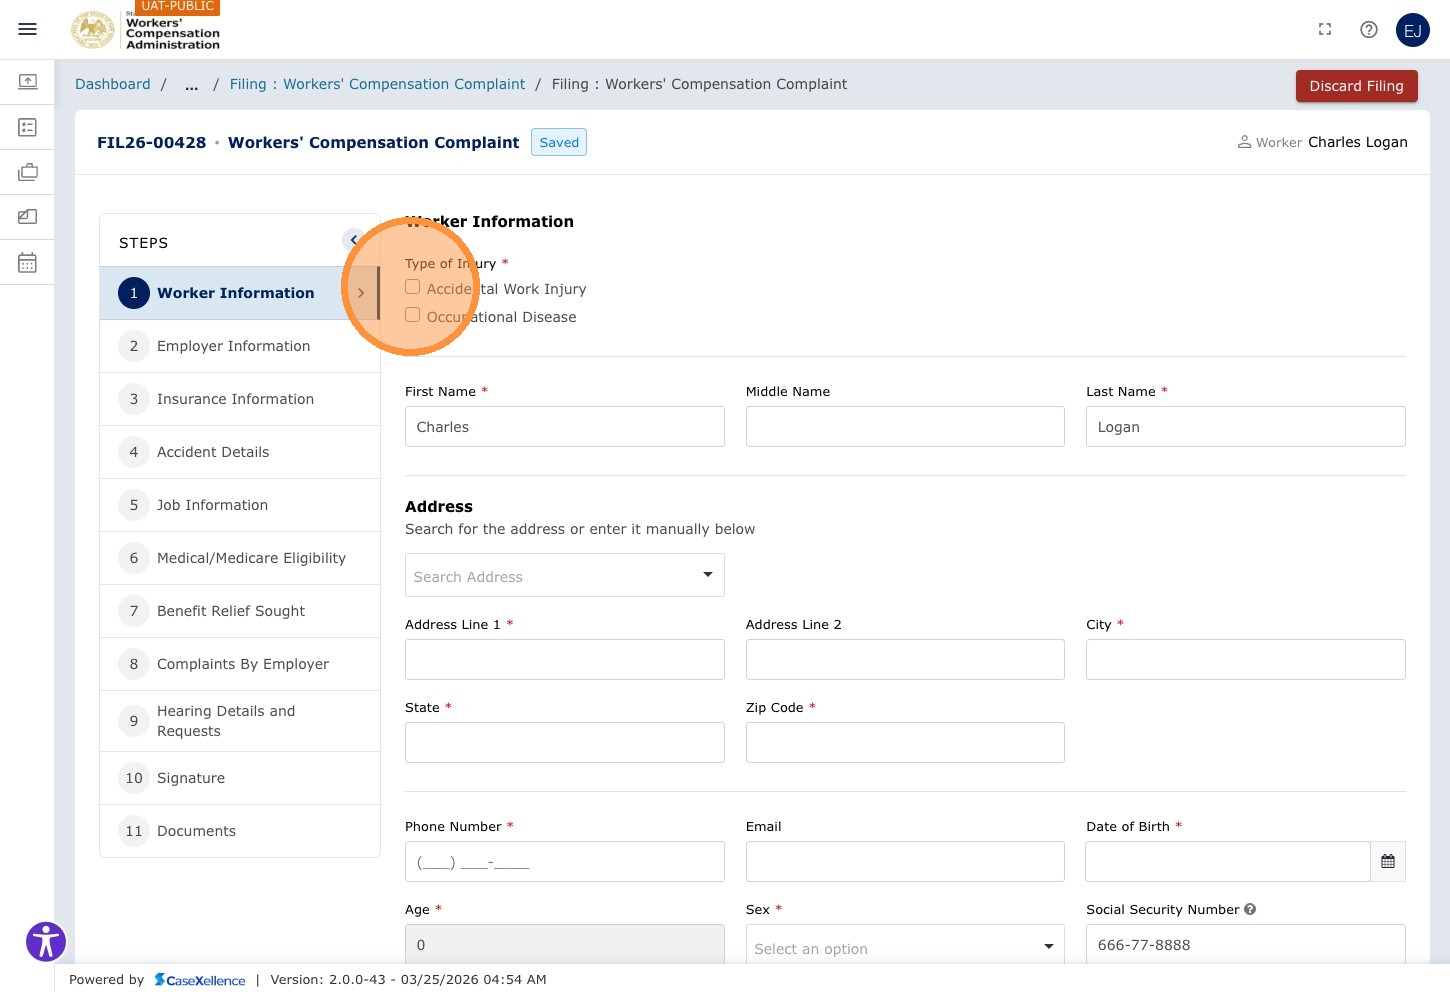This screenshot has height=992, width=1450.
Task: Open Filing Workers' Compensation Complaint breadcrumb link
Action: [x=377, y=84]
